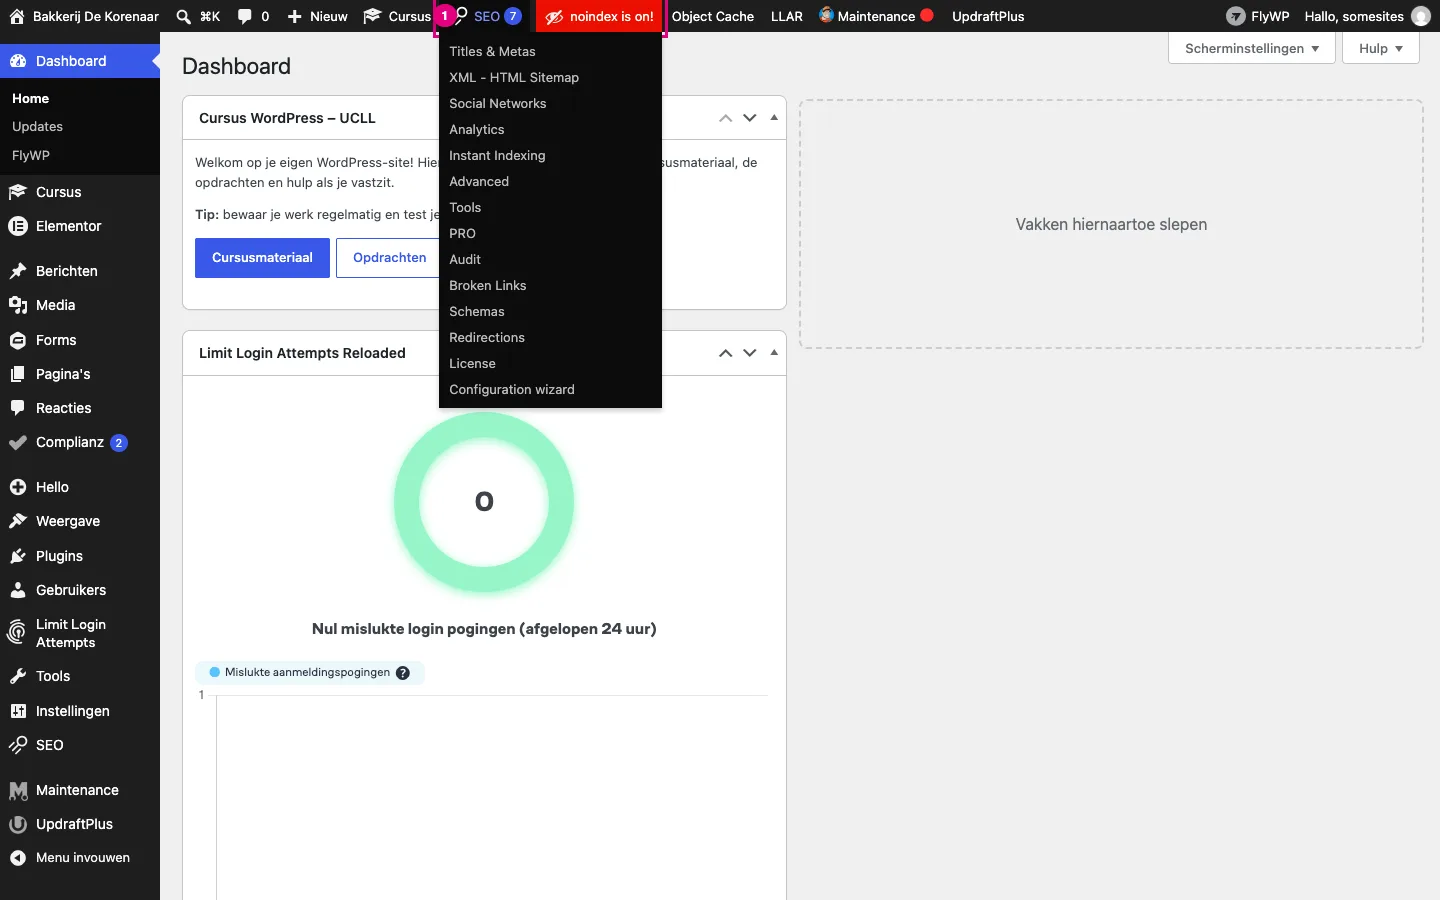Click the red noindex is on! warning

pyautogui.click(x=600, y=17)
